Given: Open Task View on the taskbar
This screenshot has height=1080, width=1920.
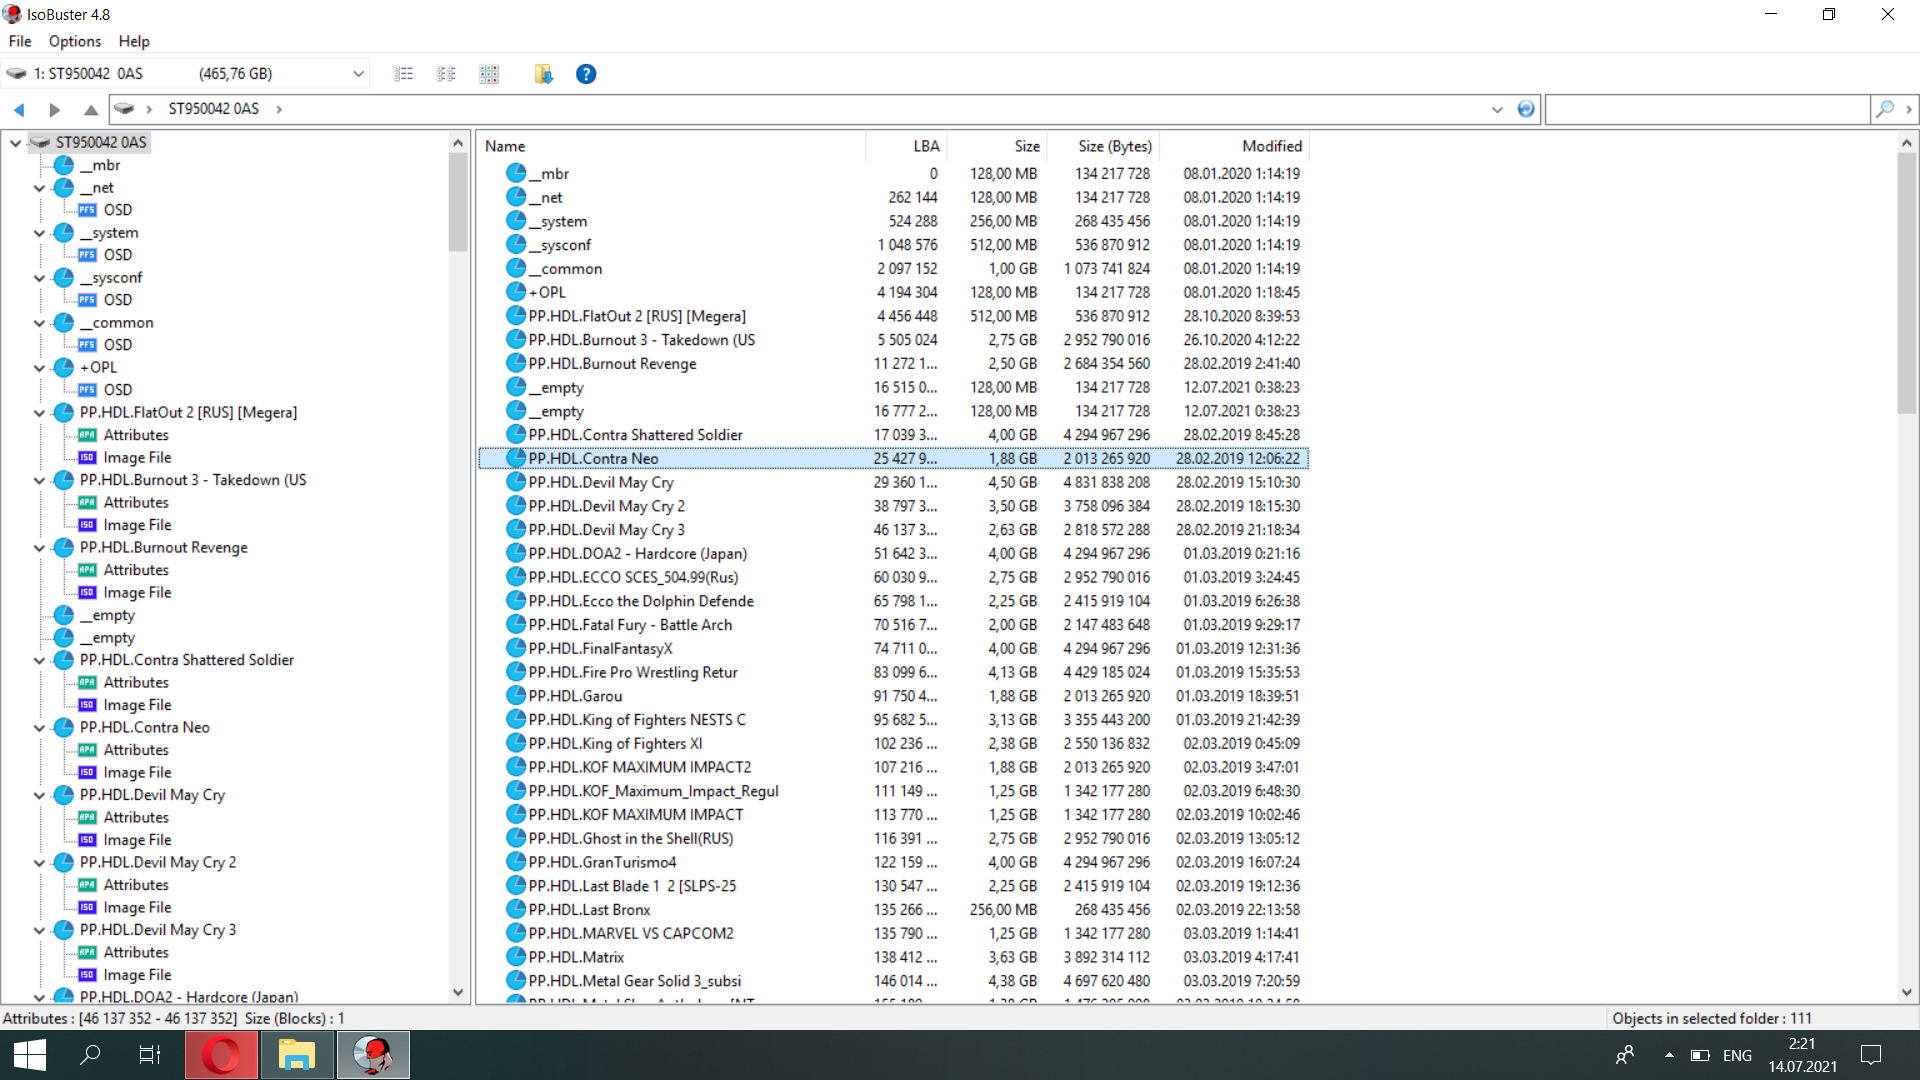Looking at the screenshot, I should point(150,1055).
